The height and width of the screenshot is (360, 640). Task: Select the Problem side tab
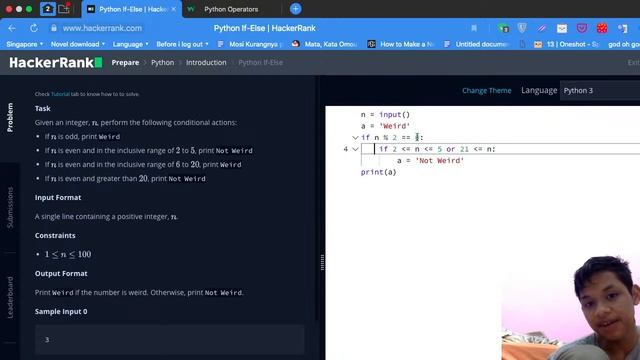click(10, 118)
